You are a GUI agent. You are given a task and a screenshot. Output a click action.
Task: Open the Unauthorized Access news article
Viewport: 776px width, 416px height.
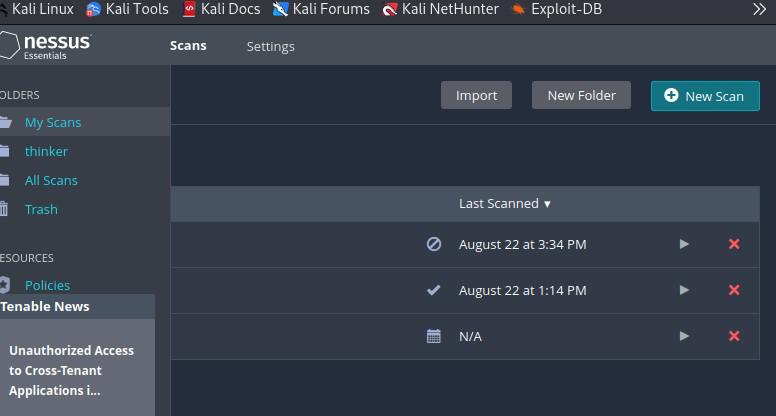(71, 370)
